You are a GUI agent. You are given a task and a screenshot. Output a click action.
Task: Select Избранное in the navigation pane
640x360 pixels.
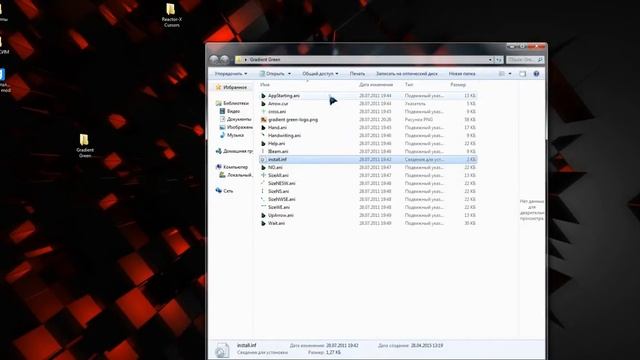point(231,87)
